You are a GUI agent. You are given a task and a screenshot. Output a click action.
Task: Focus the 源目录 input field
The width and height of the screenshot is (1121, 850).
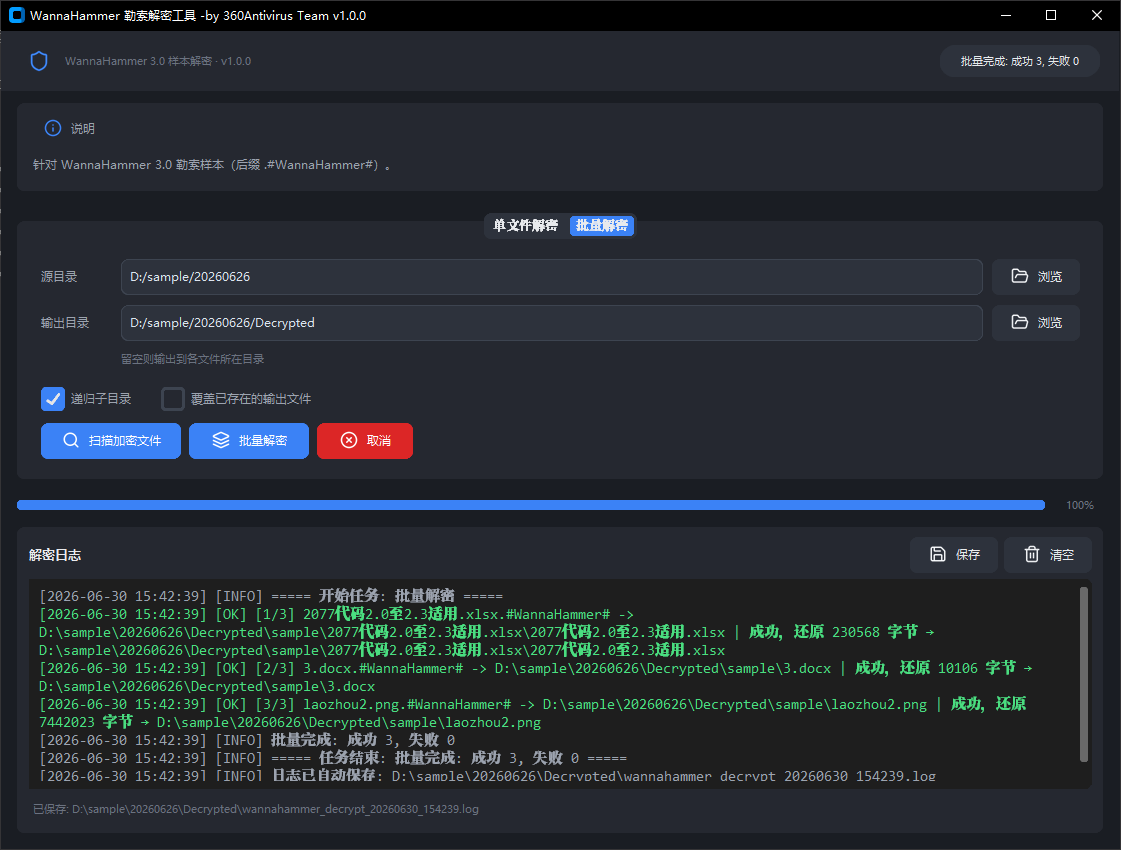click(551, 277)
